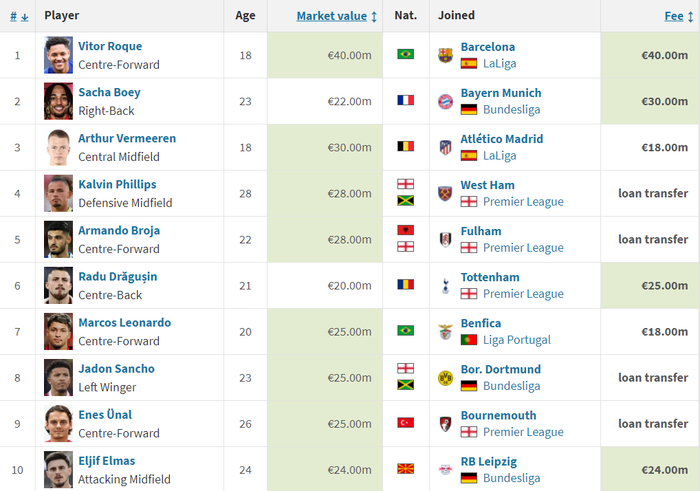The height and width of the screenshot is (491, 700).
Task: Open Radu Drăgușin's player page
Action: 117,276
